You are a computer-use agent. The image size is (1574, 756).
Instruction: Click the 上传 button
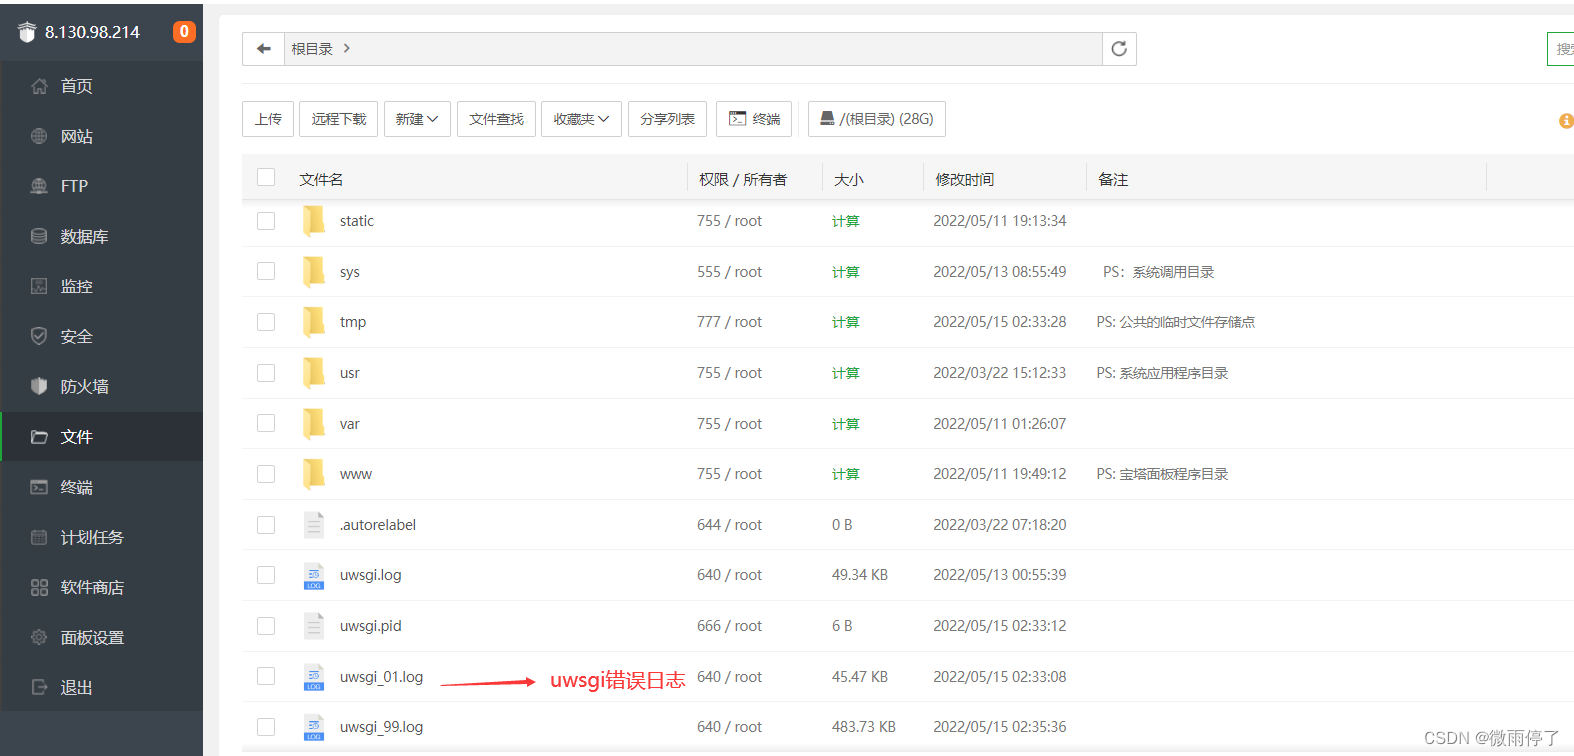point(268,119)
